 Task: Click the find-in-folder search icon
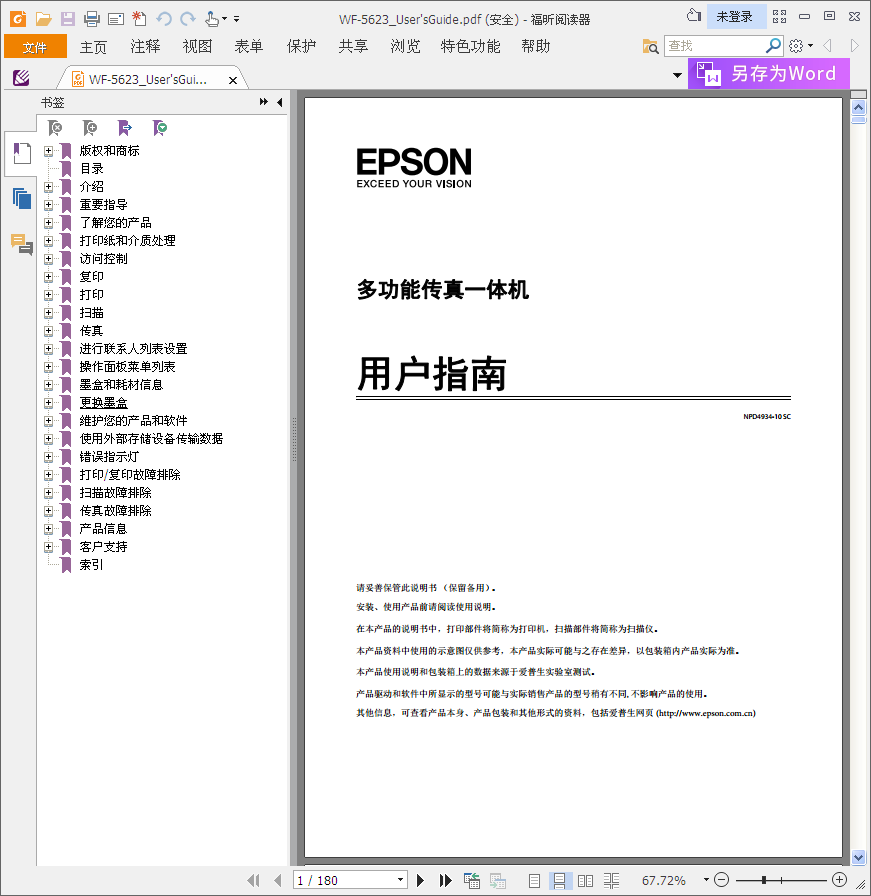650,46
